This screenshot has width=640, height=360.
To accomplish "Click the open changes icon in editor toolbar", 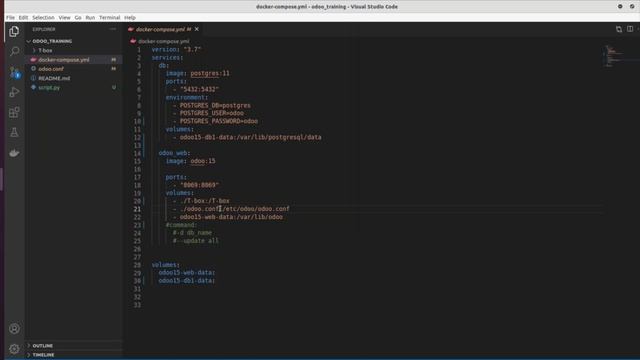I will [619, 29].
